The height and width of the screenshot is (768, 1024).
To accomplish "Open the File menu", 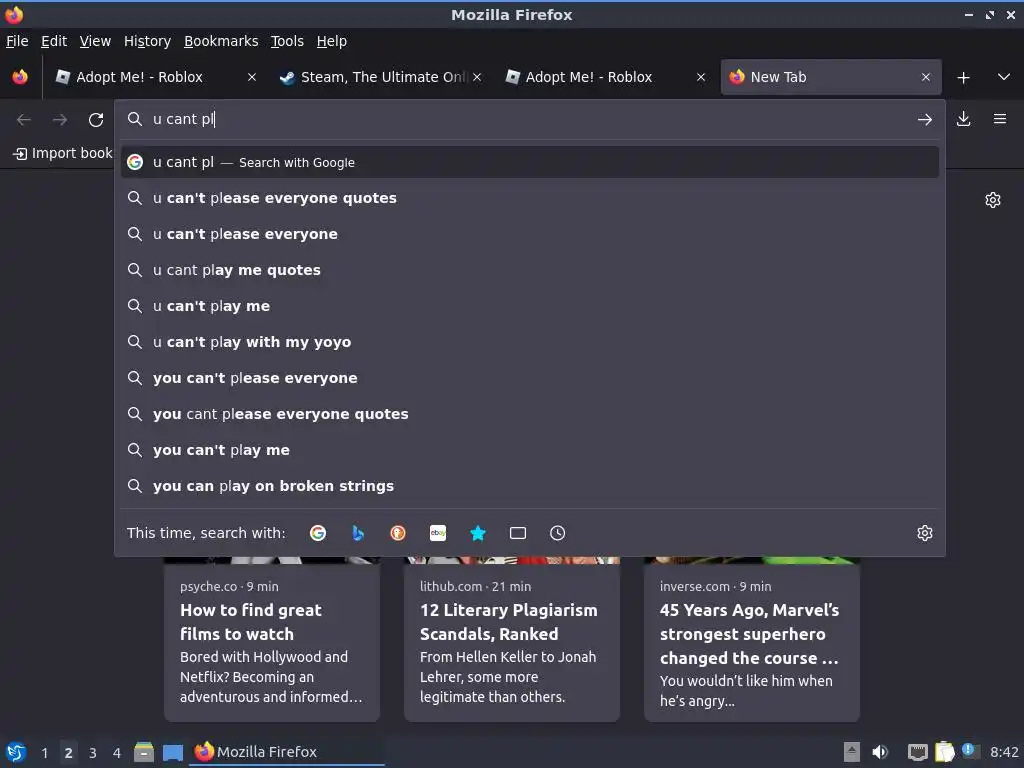I will [x=17, y=41].
